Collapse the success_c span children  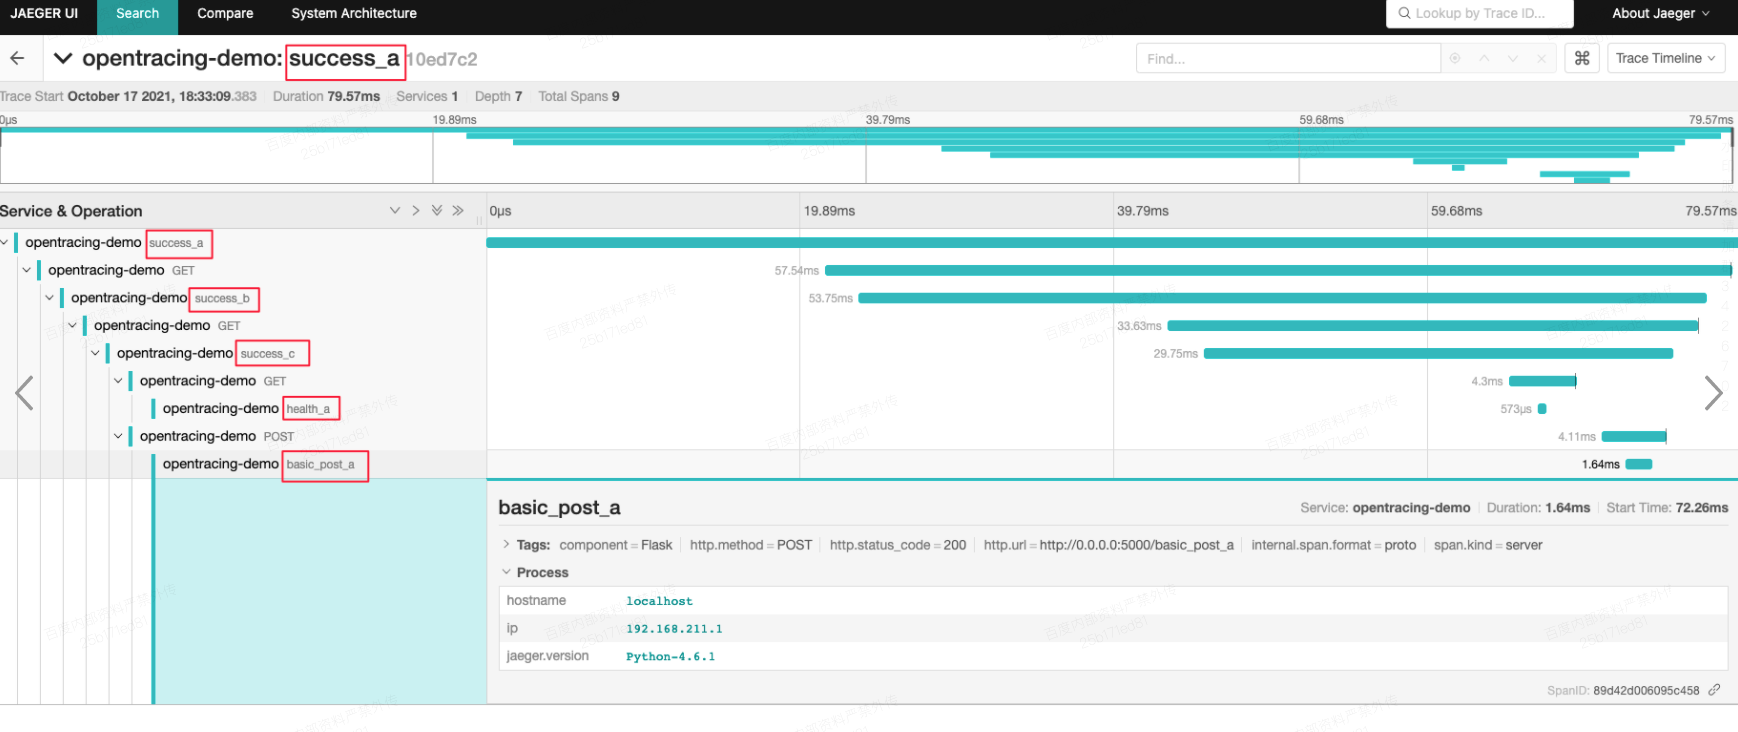click(x=96, y=353)
